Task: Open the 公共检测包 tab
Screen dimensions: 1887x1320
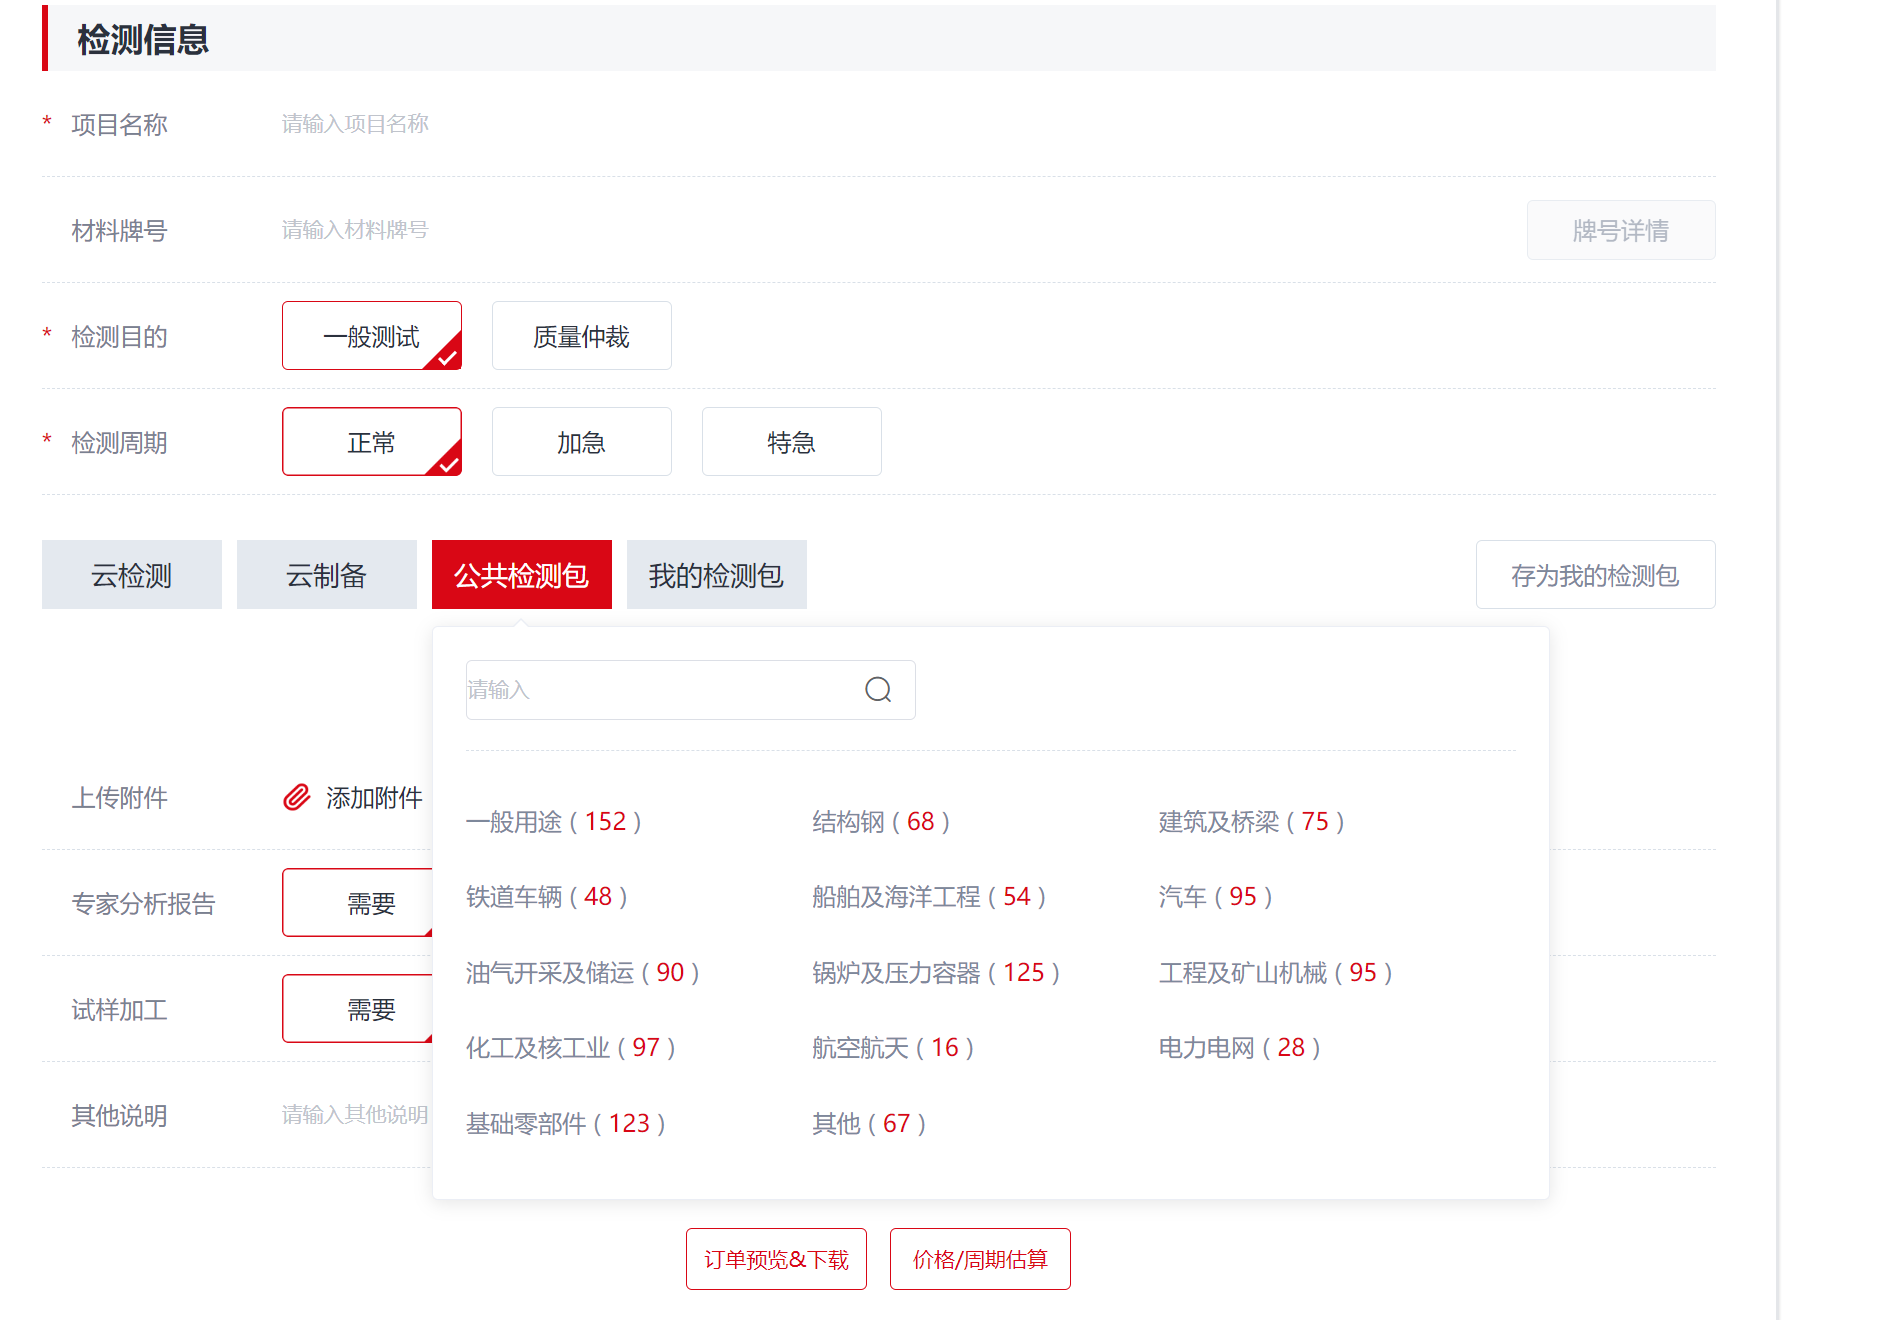Action: (x=522, y=575)
